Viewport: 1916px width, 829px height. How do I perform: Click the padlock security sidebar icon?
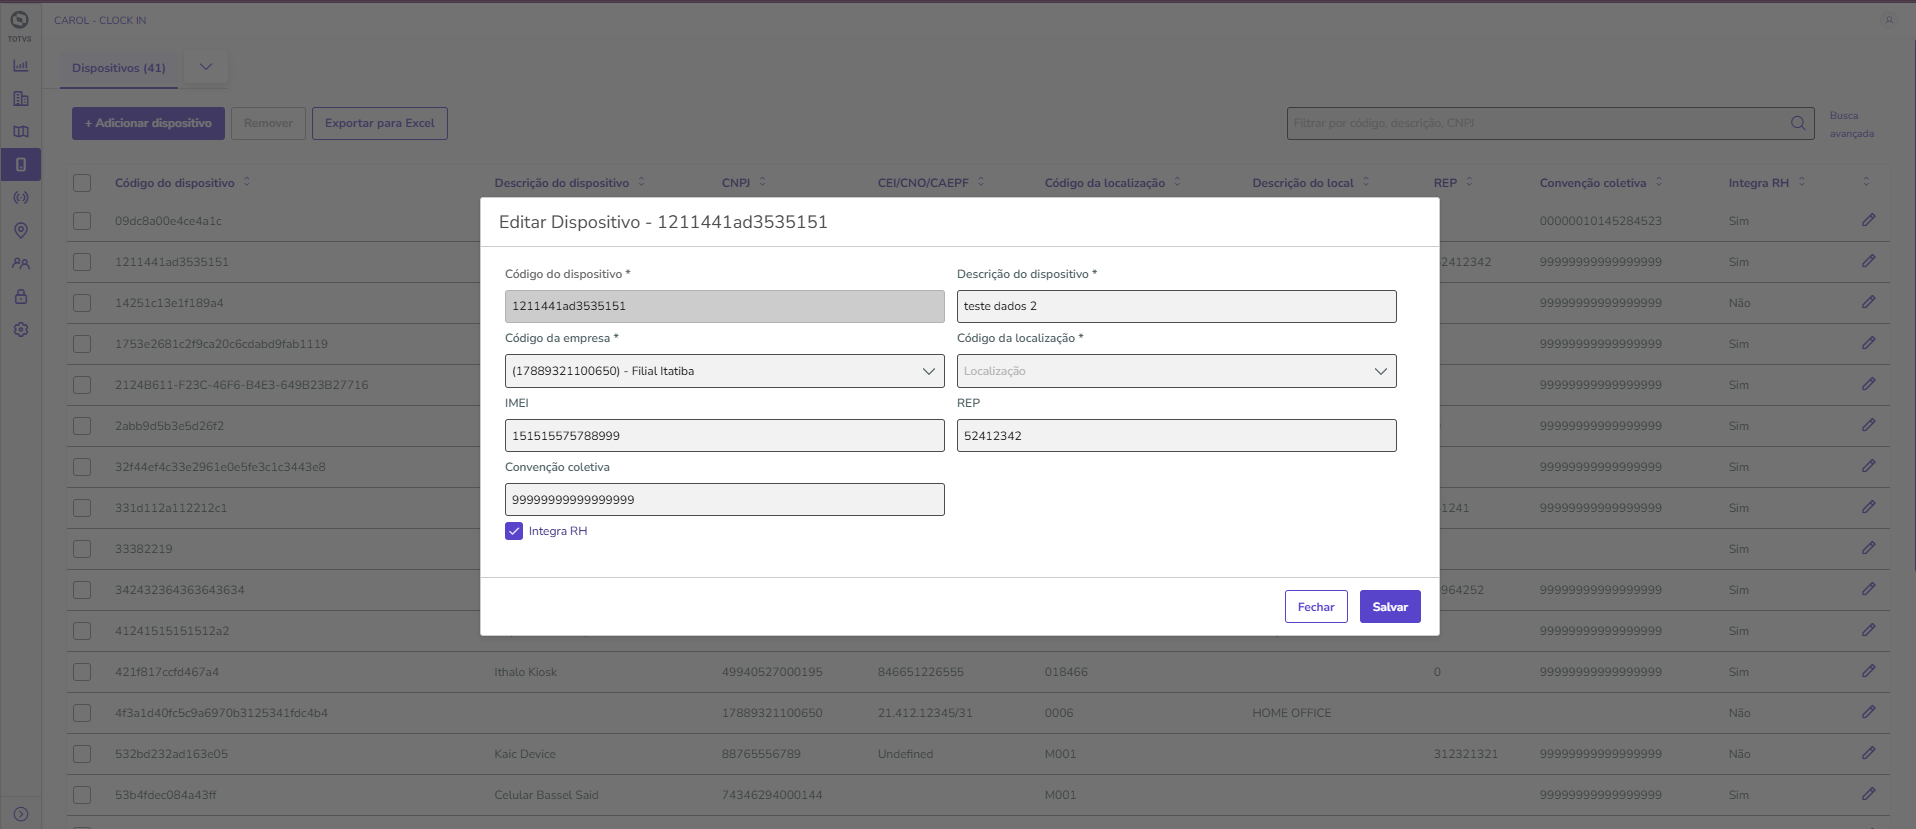coord(20,297)
